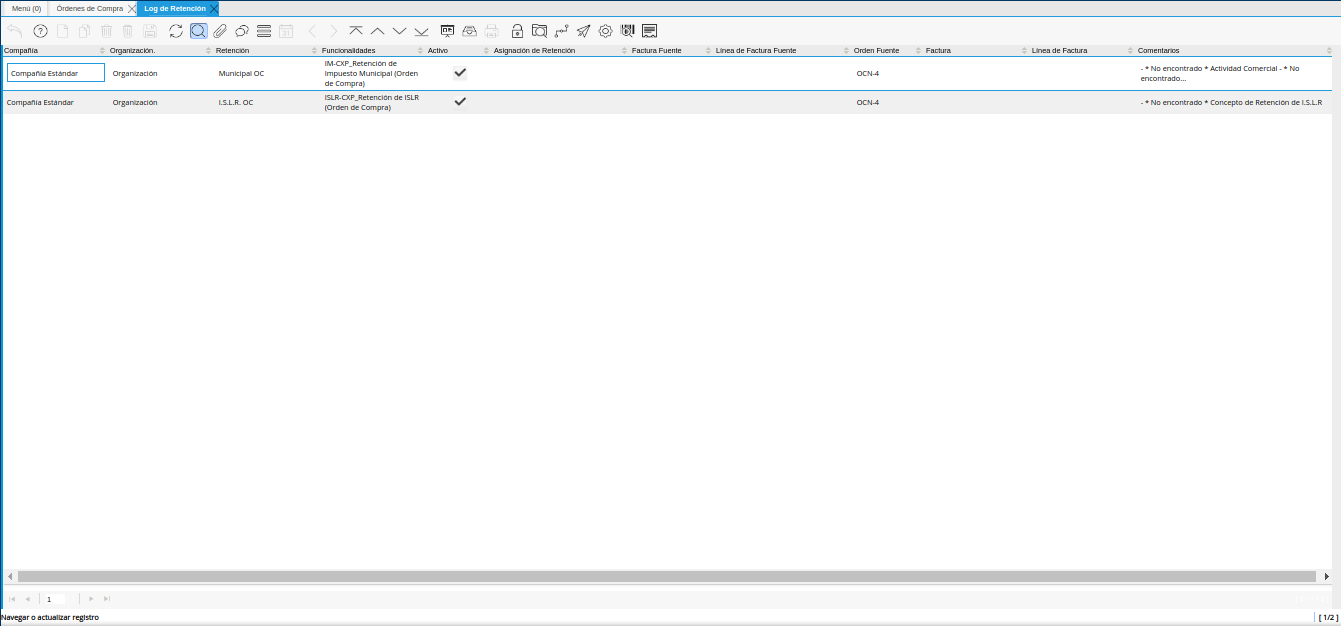Image resolution: width=1341 pixels, height=626 pixels.
Task: Sort by Compañía column arrow
Action: 102,50
